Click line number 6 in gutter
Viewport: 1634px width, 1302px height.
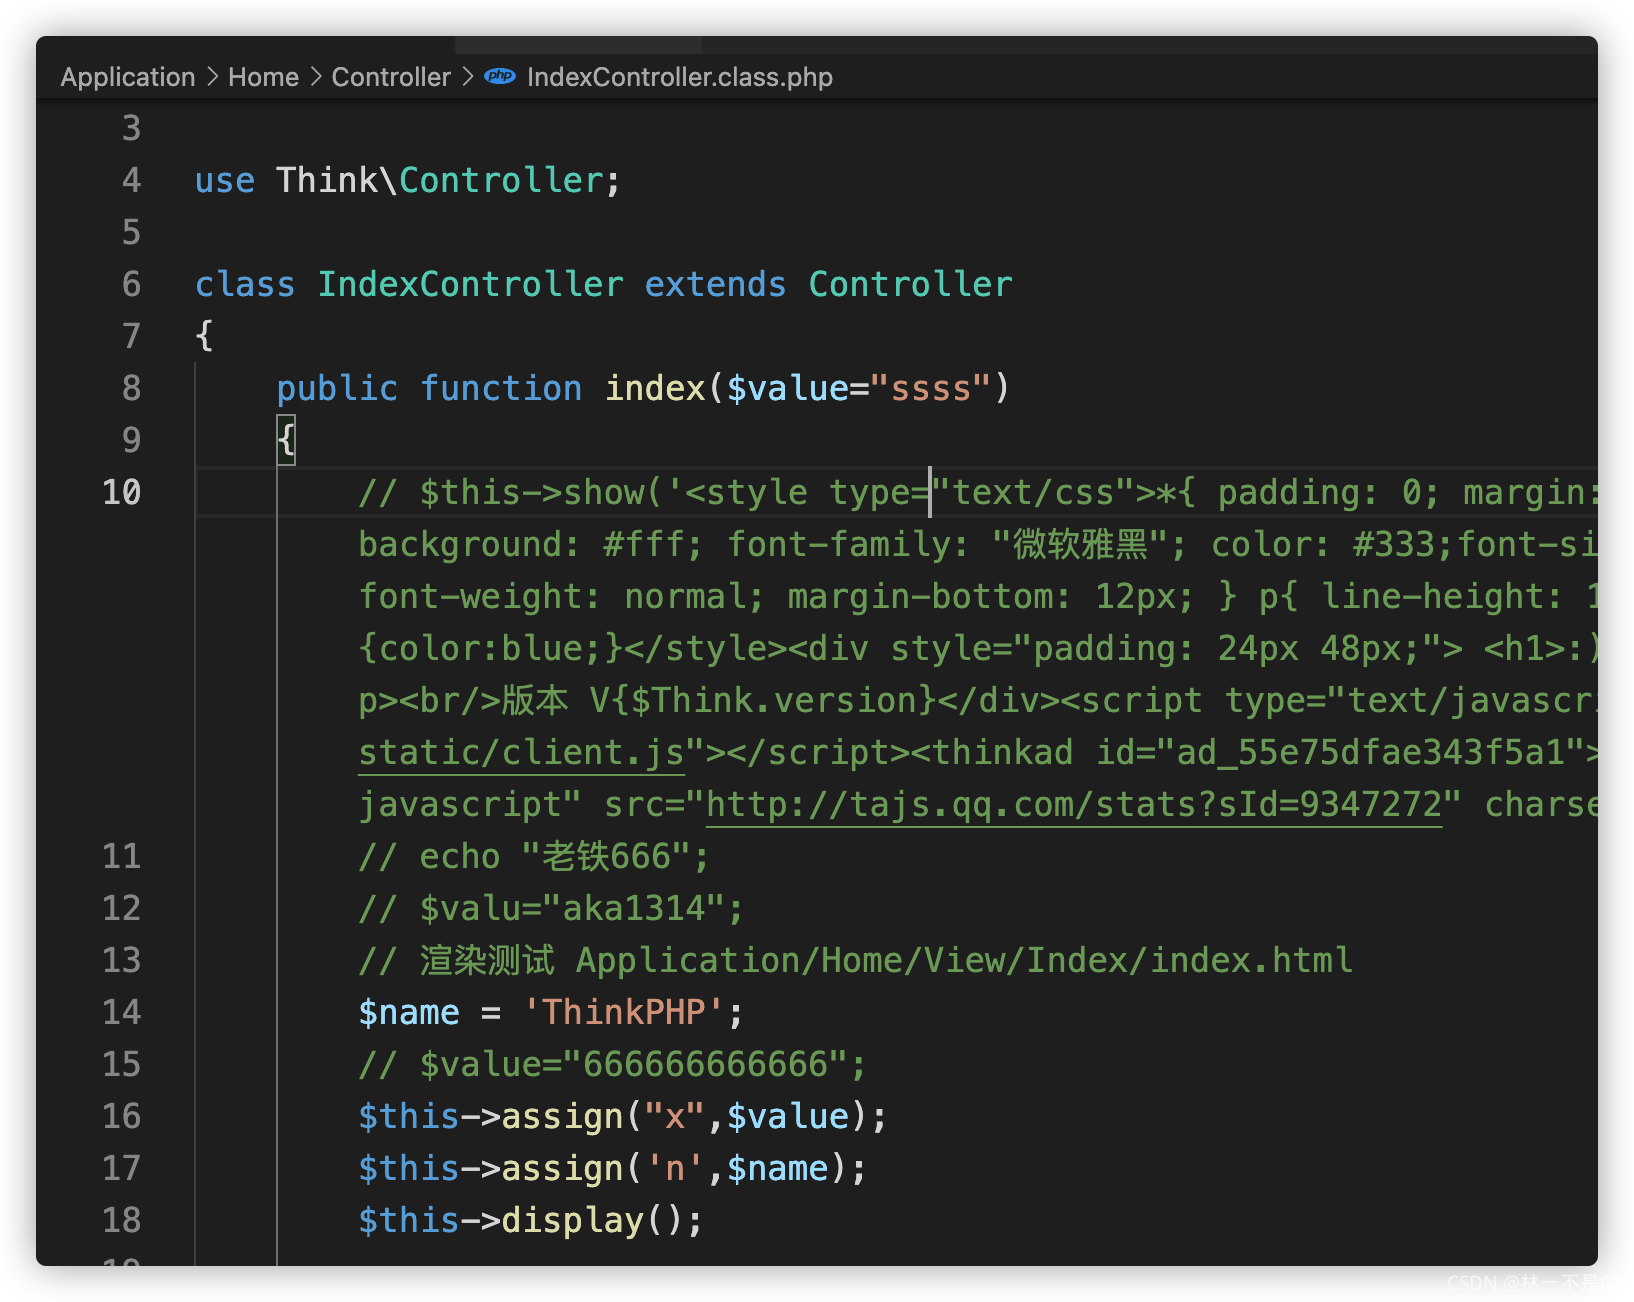click(131, 284)
